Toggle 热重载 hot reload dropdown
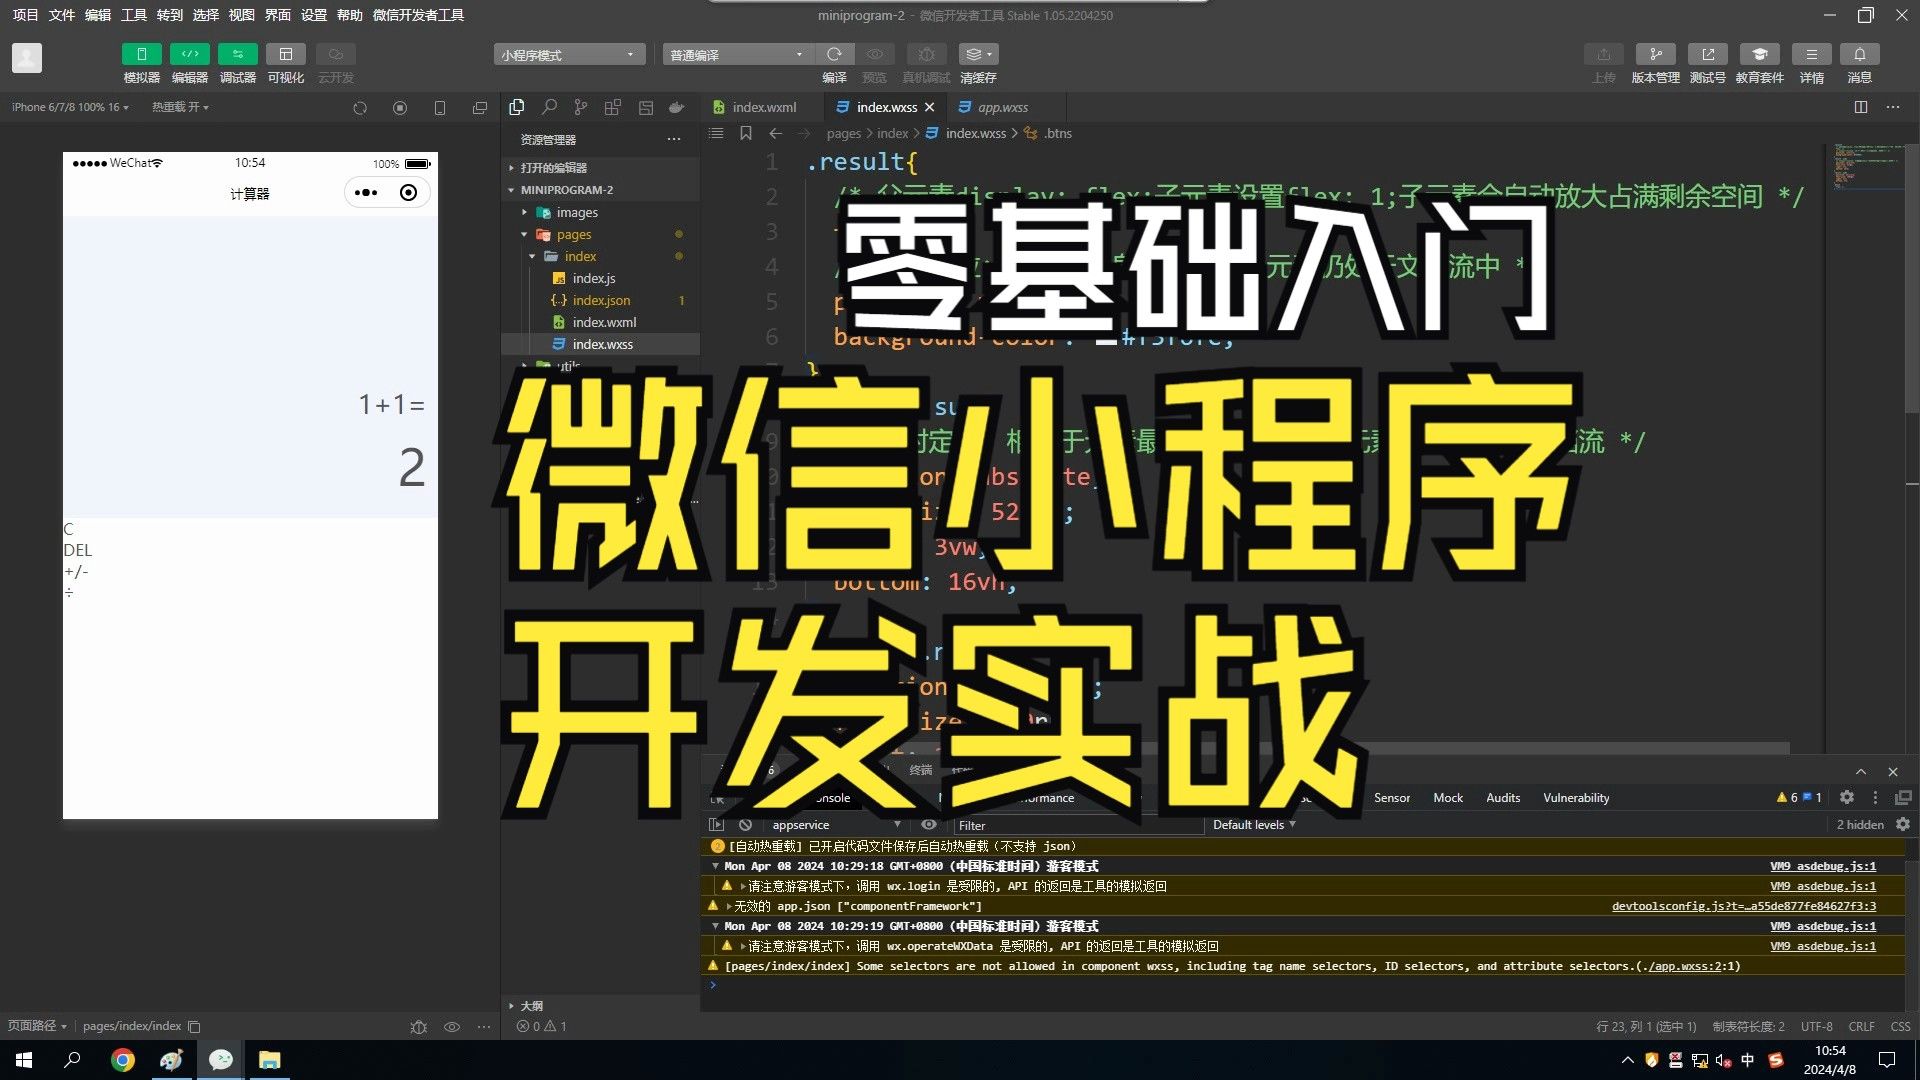Screen dimensions: 1920x1080 180,107
